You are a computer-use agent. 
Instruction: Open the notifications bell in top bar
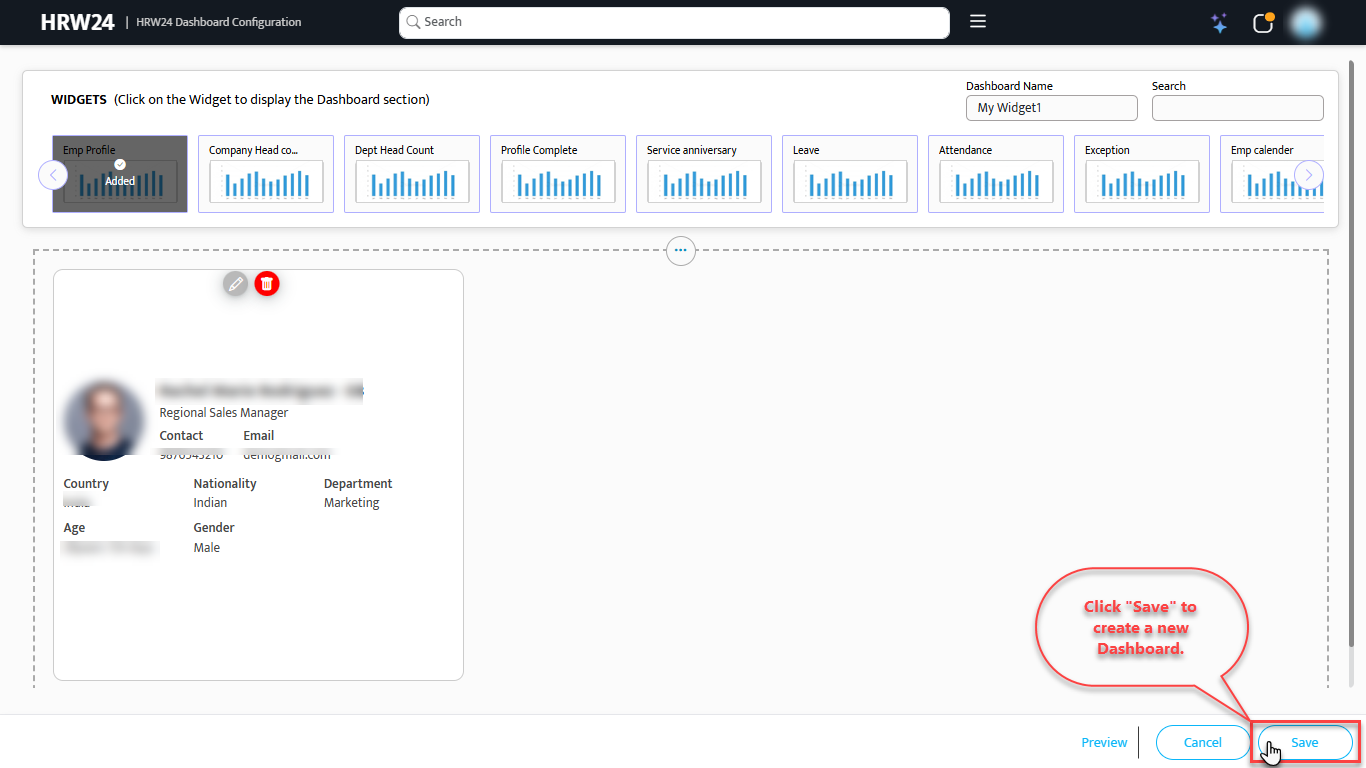click(x=1262, y=22)
